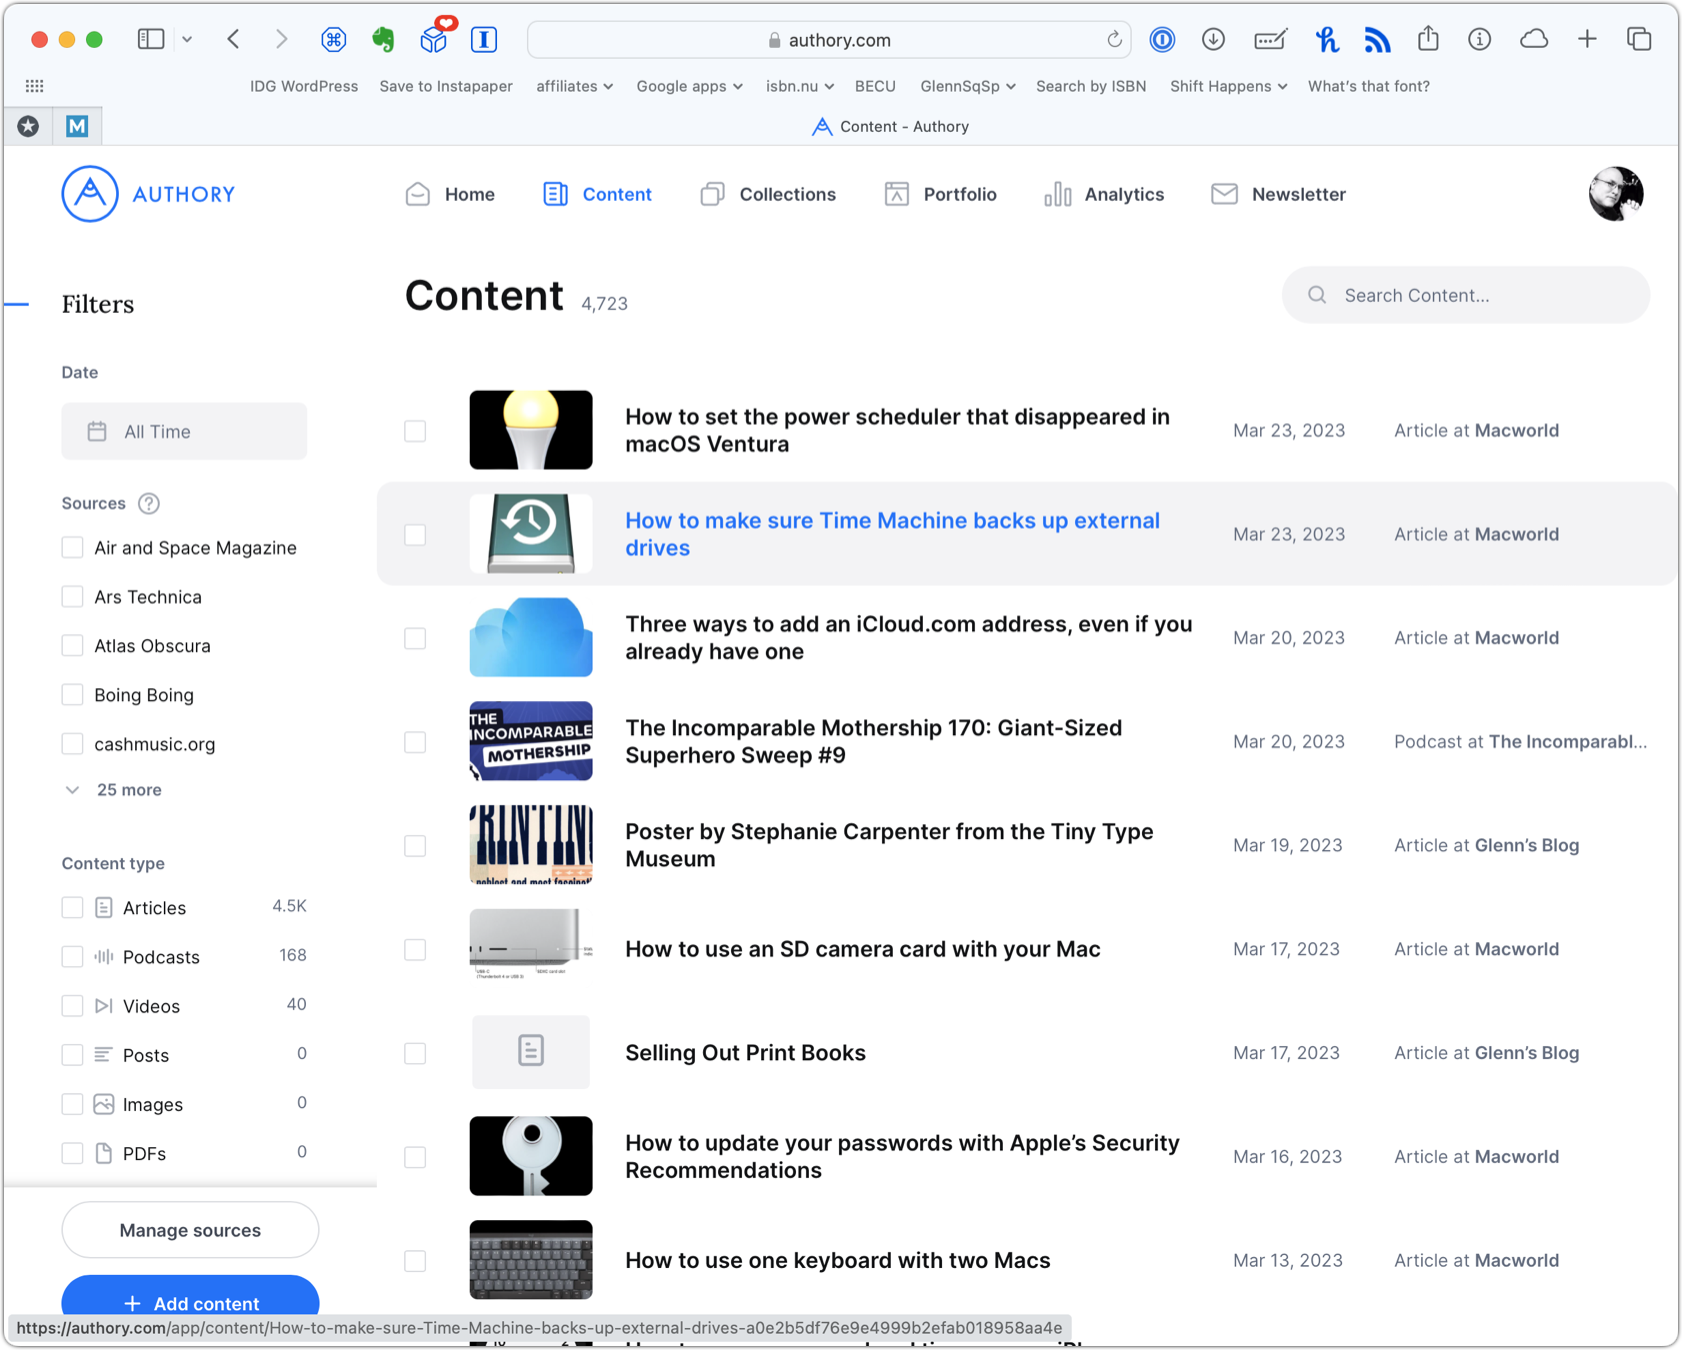Screen dimensions: 1682x1350
Task: Open the favorites grid icon
Action: pos(35,86)
